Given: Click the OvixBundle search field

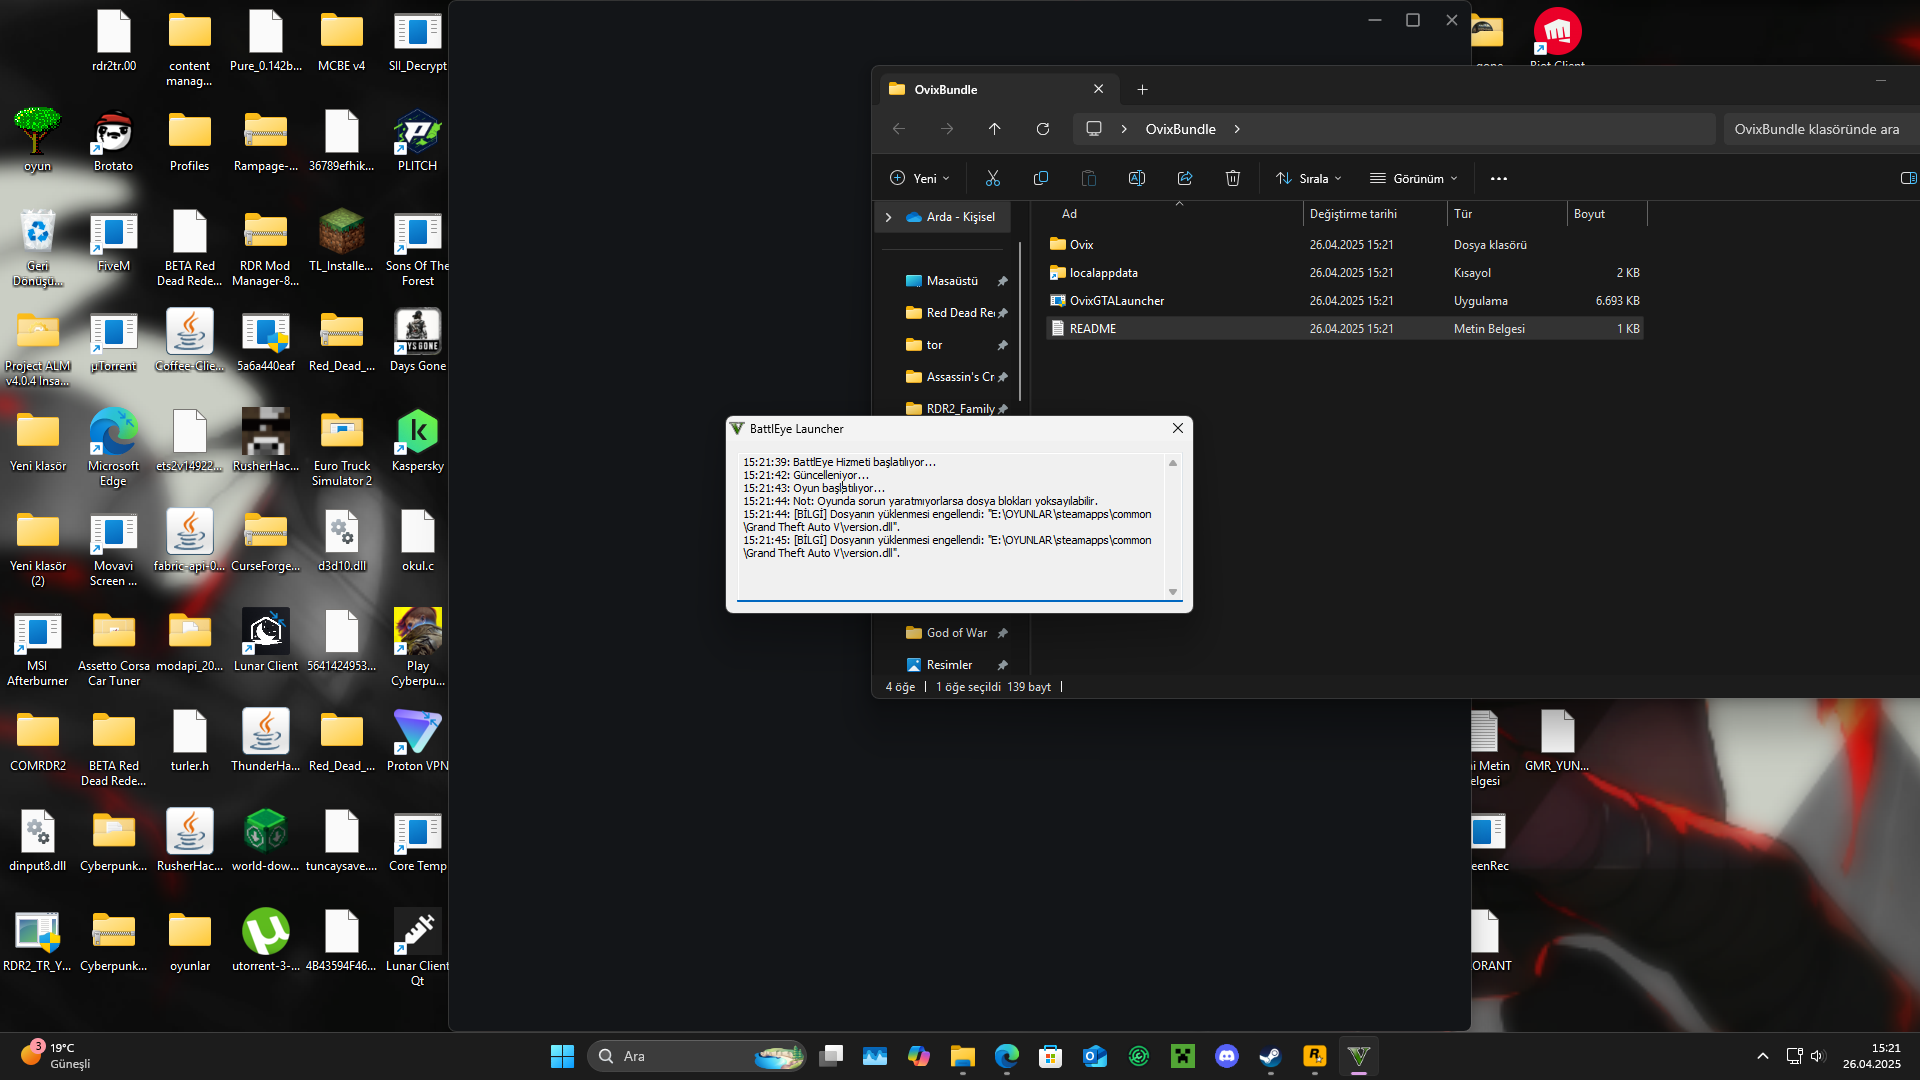Looking at the screenshot, I should 1816,129.
